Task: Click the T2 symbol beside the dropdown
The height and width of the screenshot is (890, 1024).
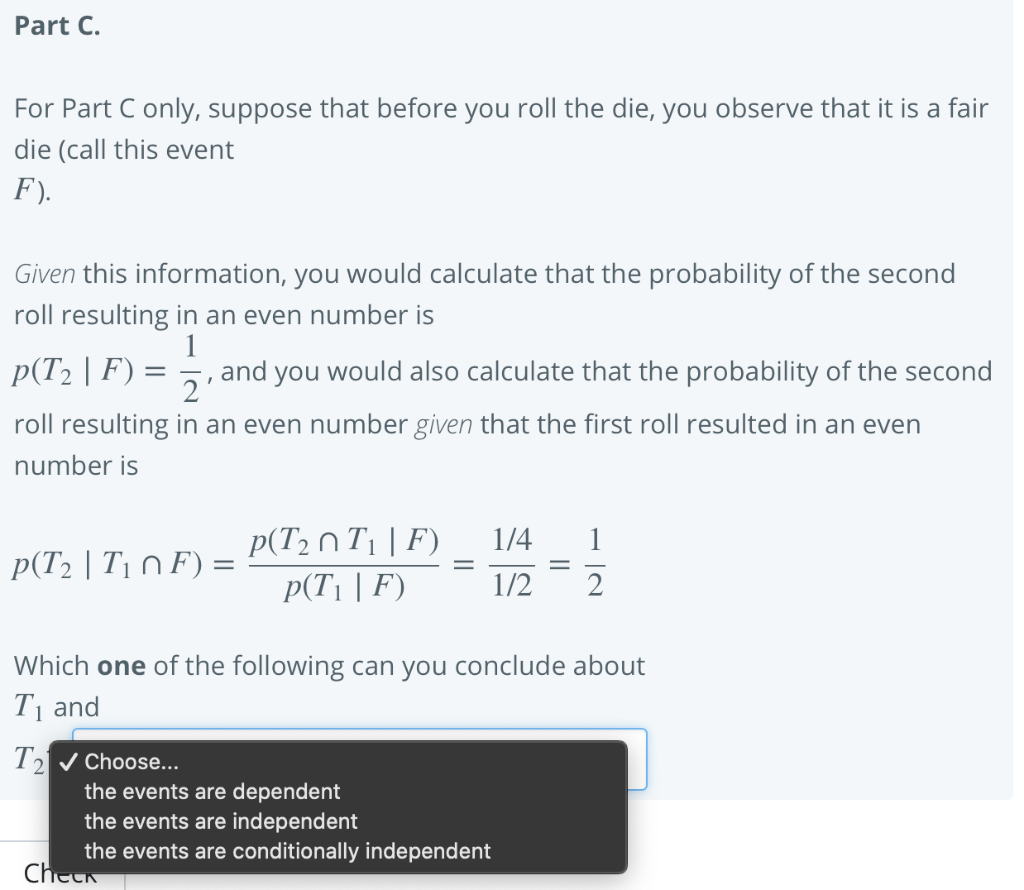Action: [x=28, y=759]
